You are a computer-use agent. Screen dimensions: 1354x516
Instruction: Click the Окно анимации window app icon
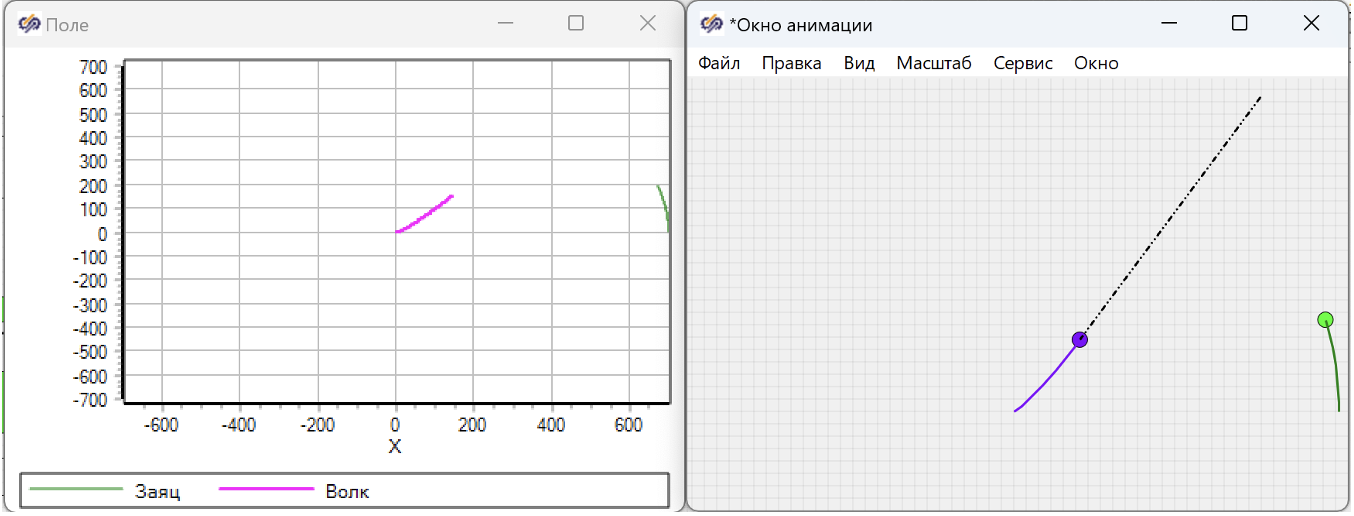tap(712, 24)
